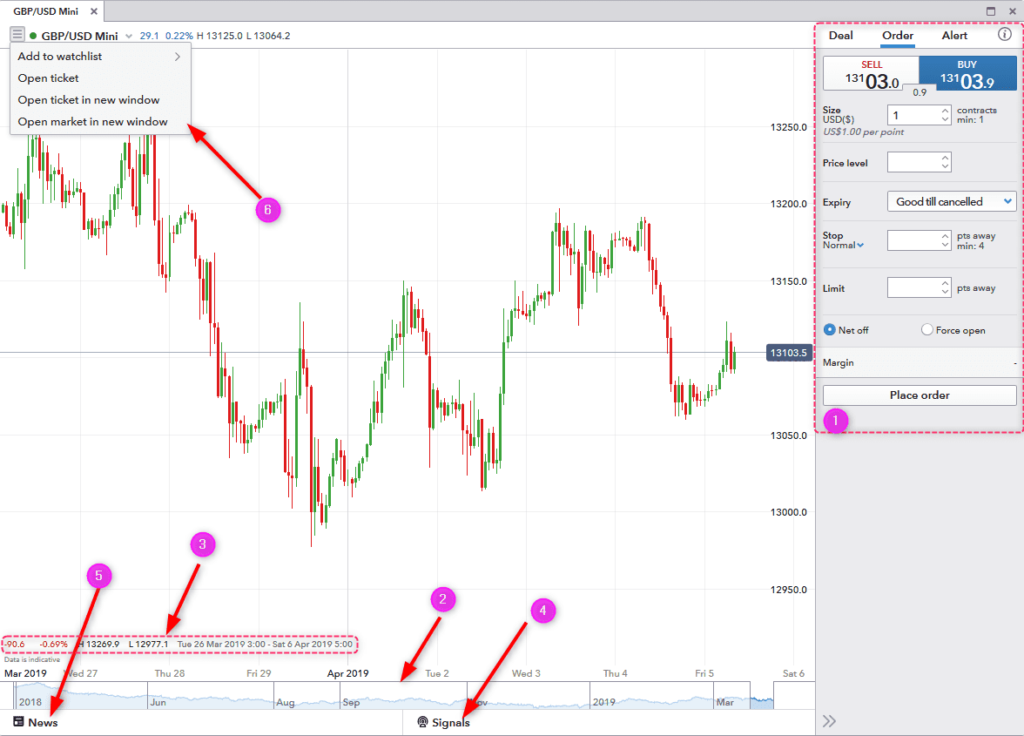Image resolution: width=1024 pixels, height=736 pixels.
Task: Collapse the side panel with double chevron
Action: pos(829,721)
